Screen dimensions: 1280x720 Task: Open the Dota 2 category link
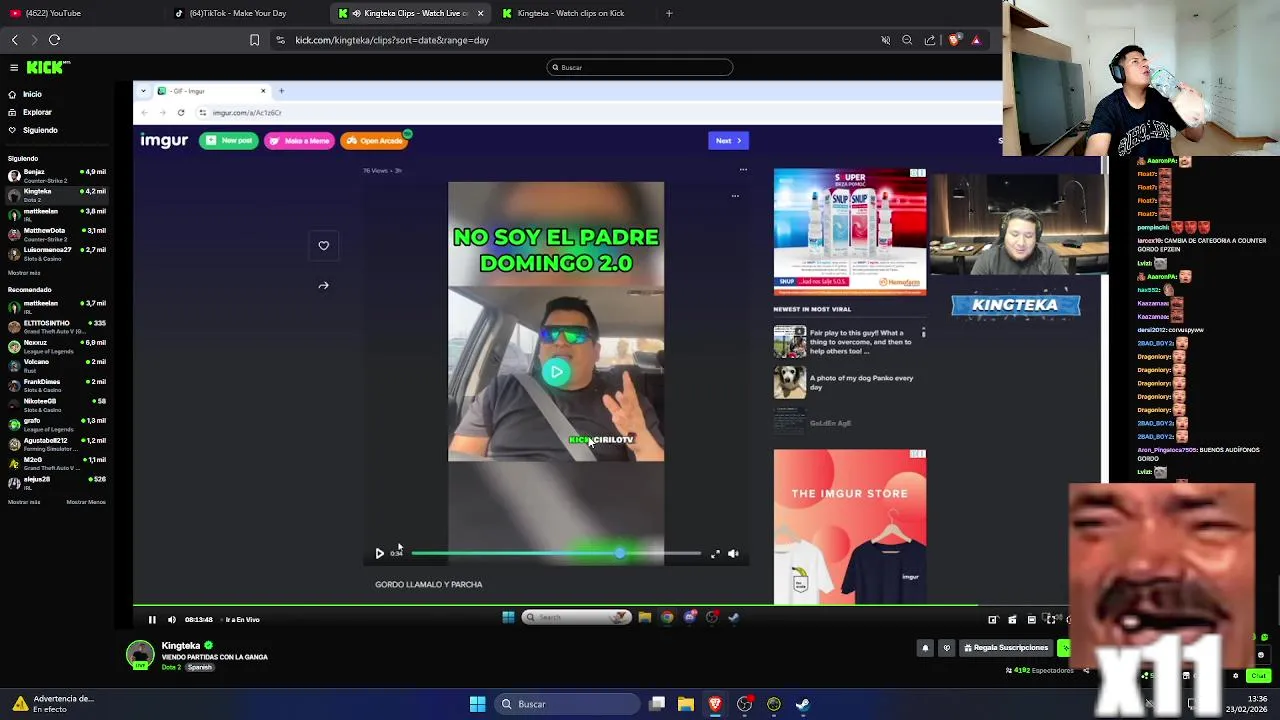click(171, 667)
